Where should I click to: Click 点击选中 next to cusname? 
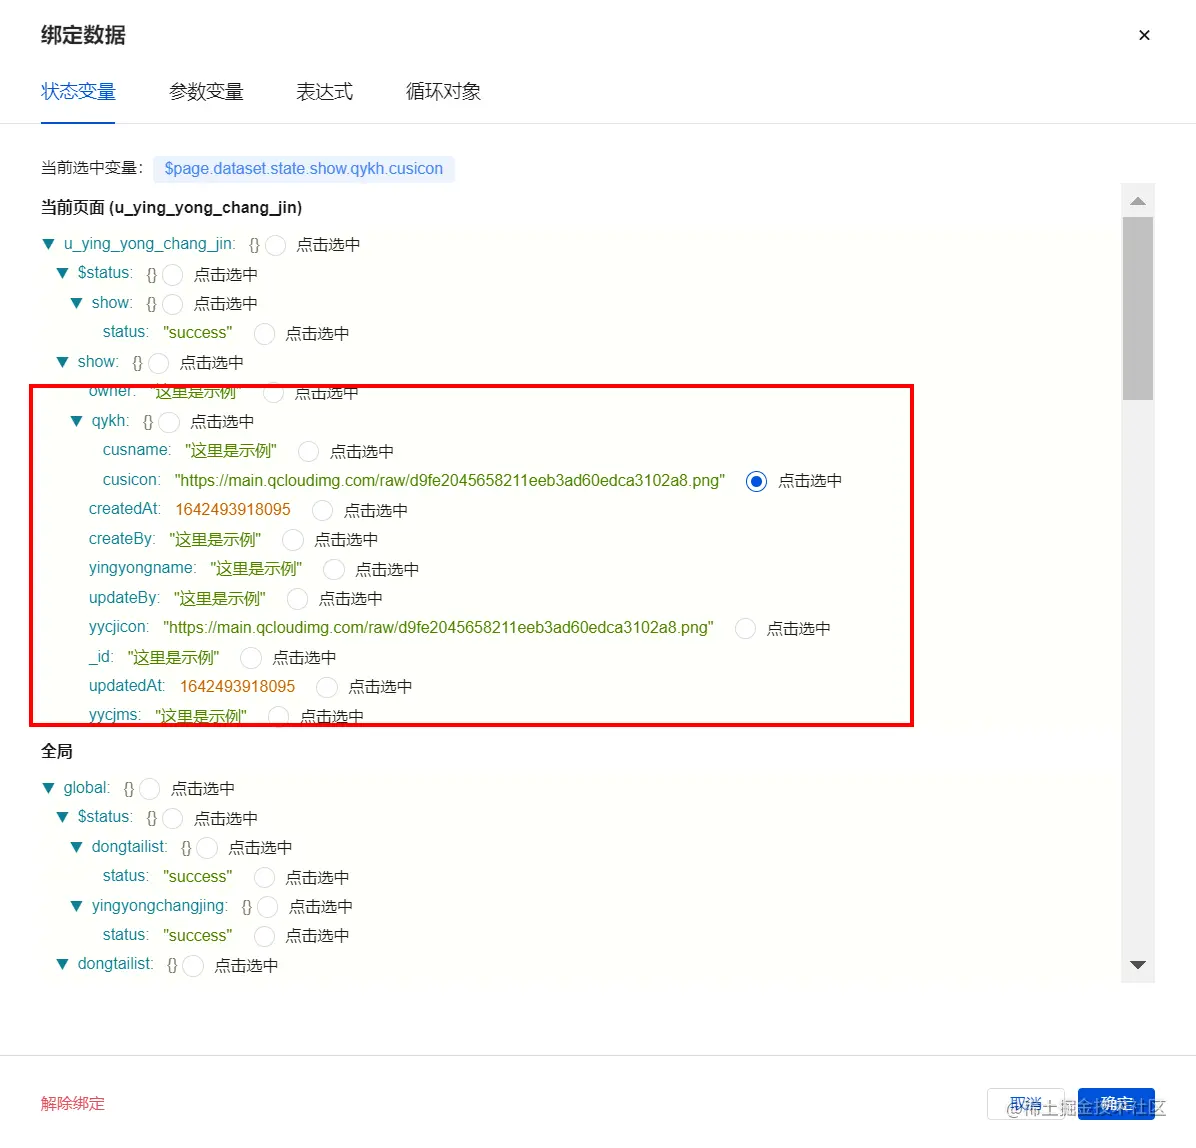[x=362, y=452]
